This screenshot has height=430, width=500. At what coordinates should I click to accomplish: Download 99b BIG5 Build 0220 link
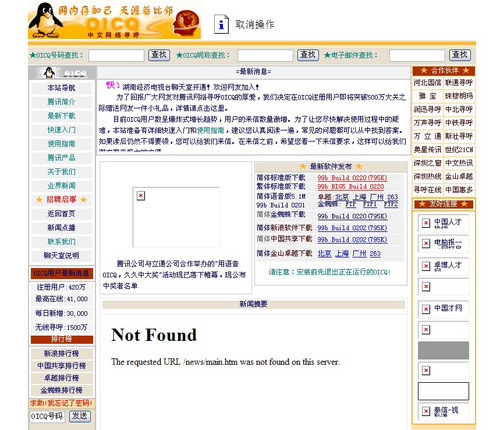coord(351,187)
